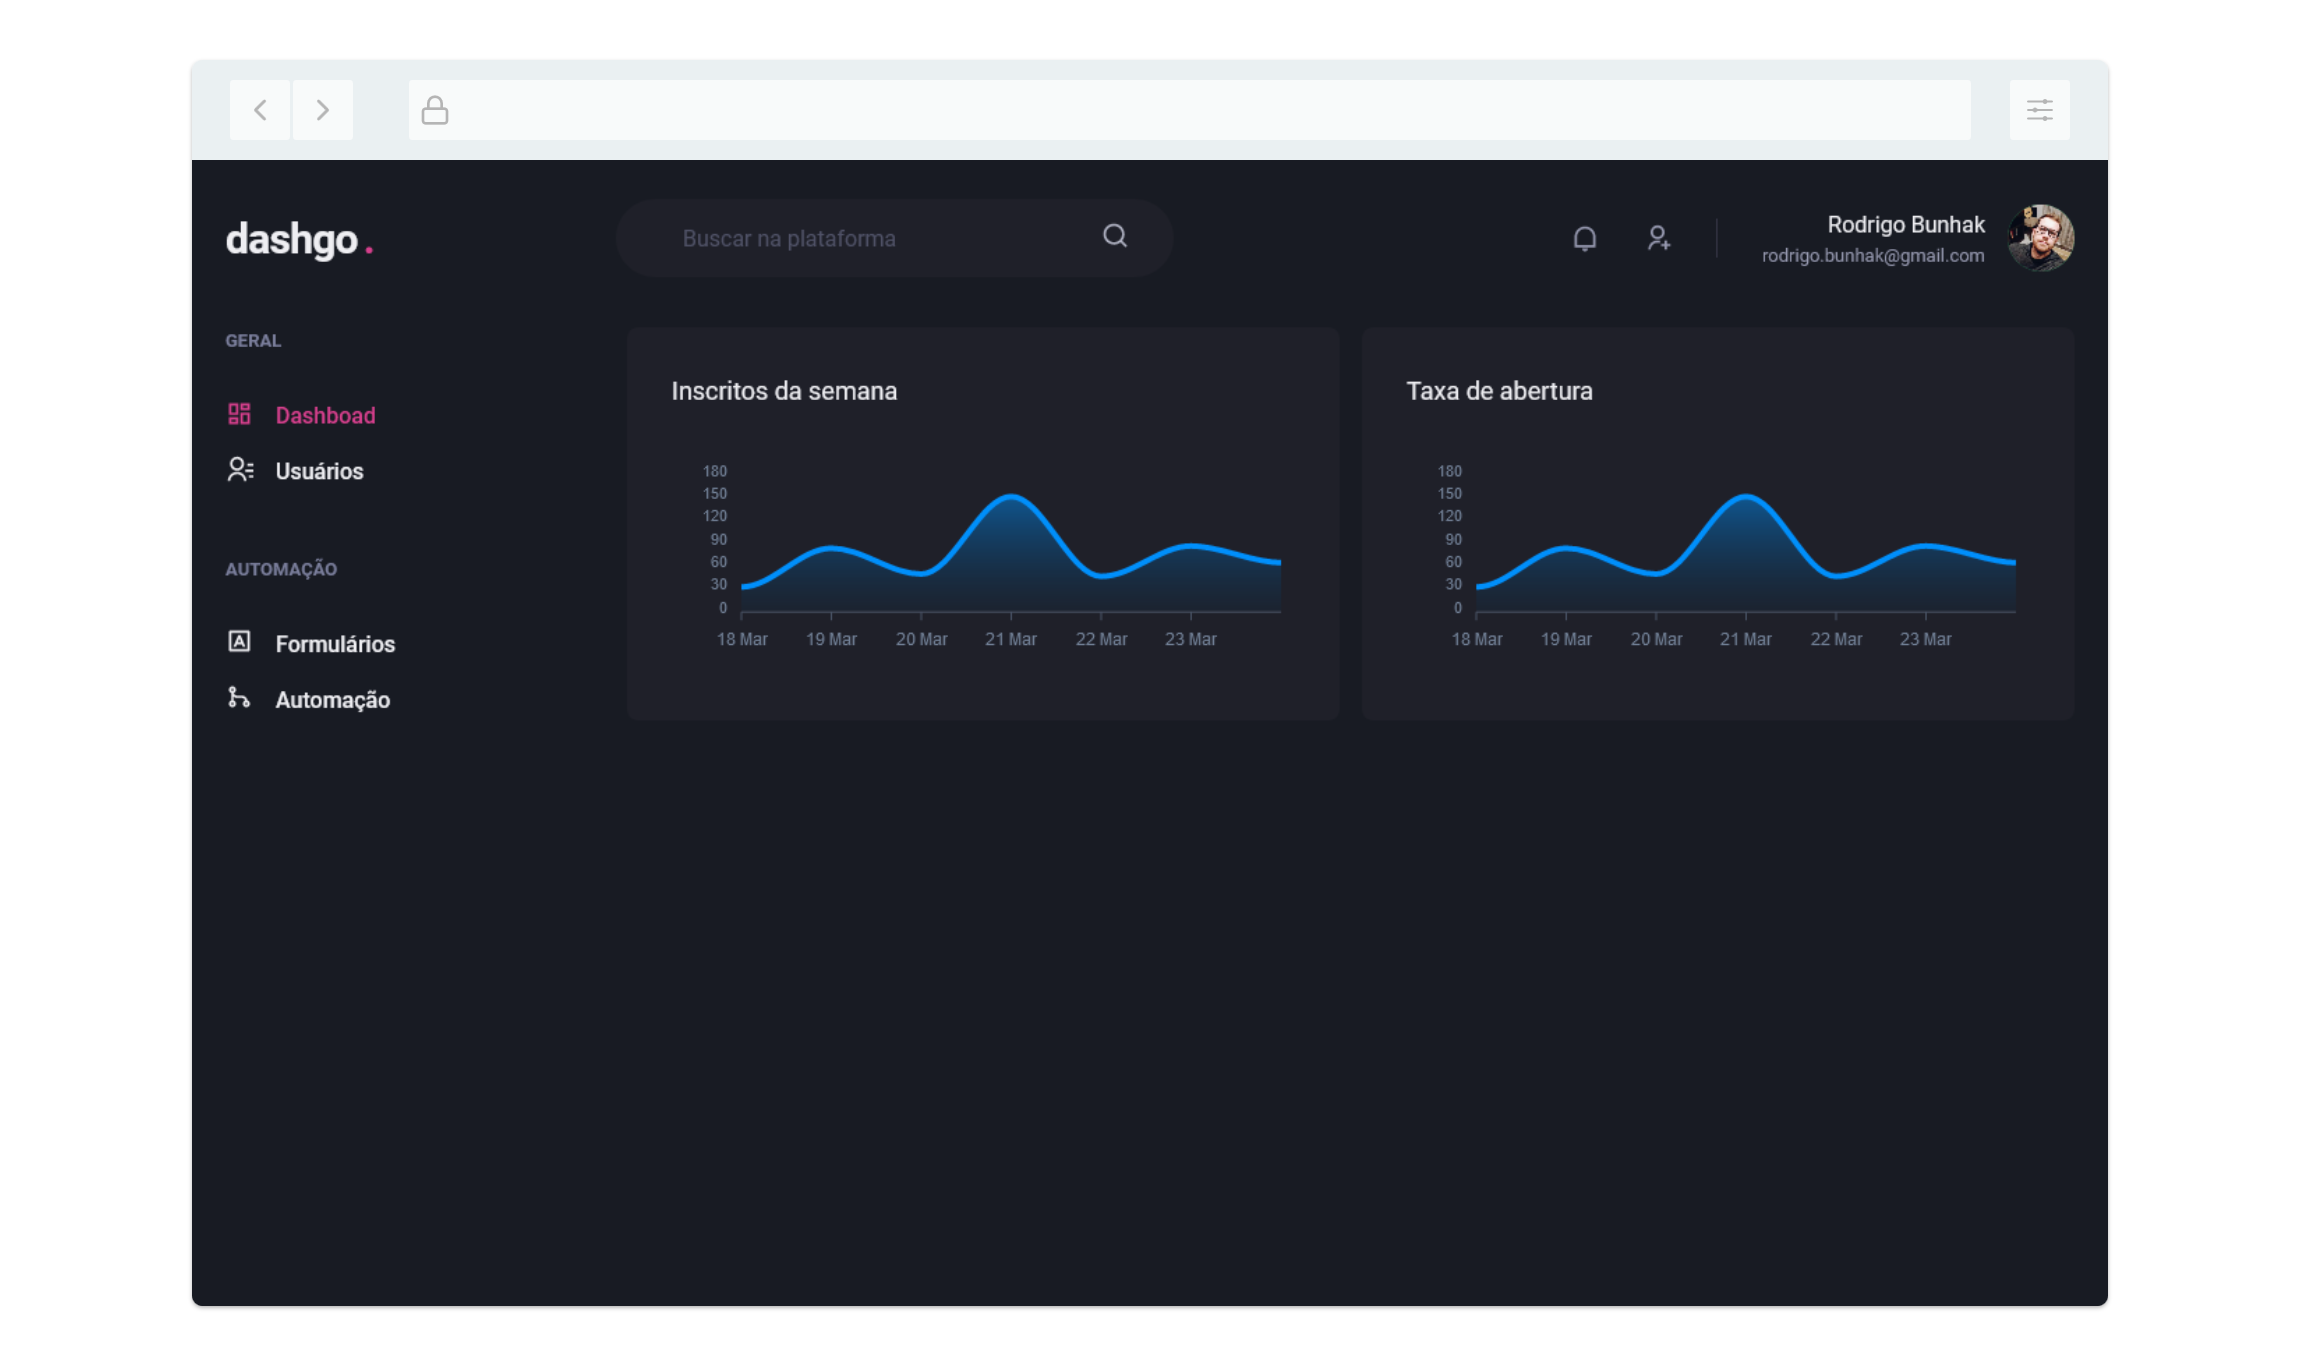Image resolution: width=2300 pixels, height=1366 pixels.
Task: Click the Rodrigo Bunhak profile name
Action: click(1906, 225)
